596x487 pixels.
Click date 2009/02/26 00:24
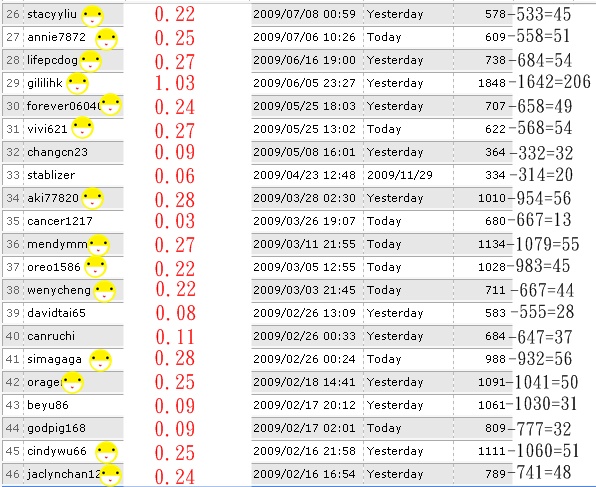click(304, 359)
